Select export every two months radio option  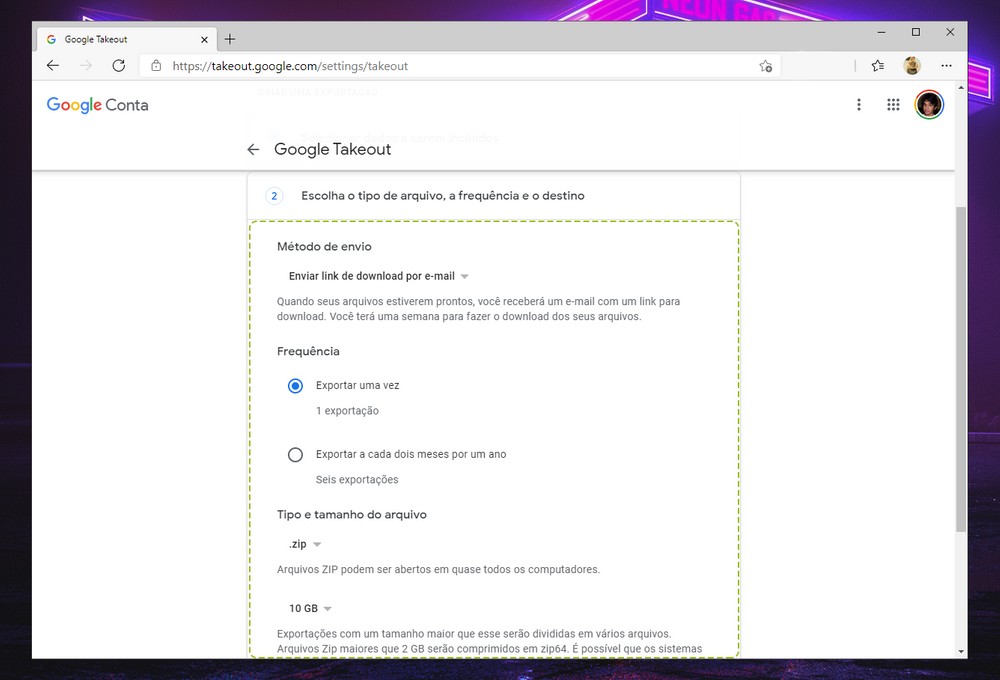click(295, 455)
